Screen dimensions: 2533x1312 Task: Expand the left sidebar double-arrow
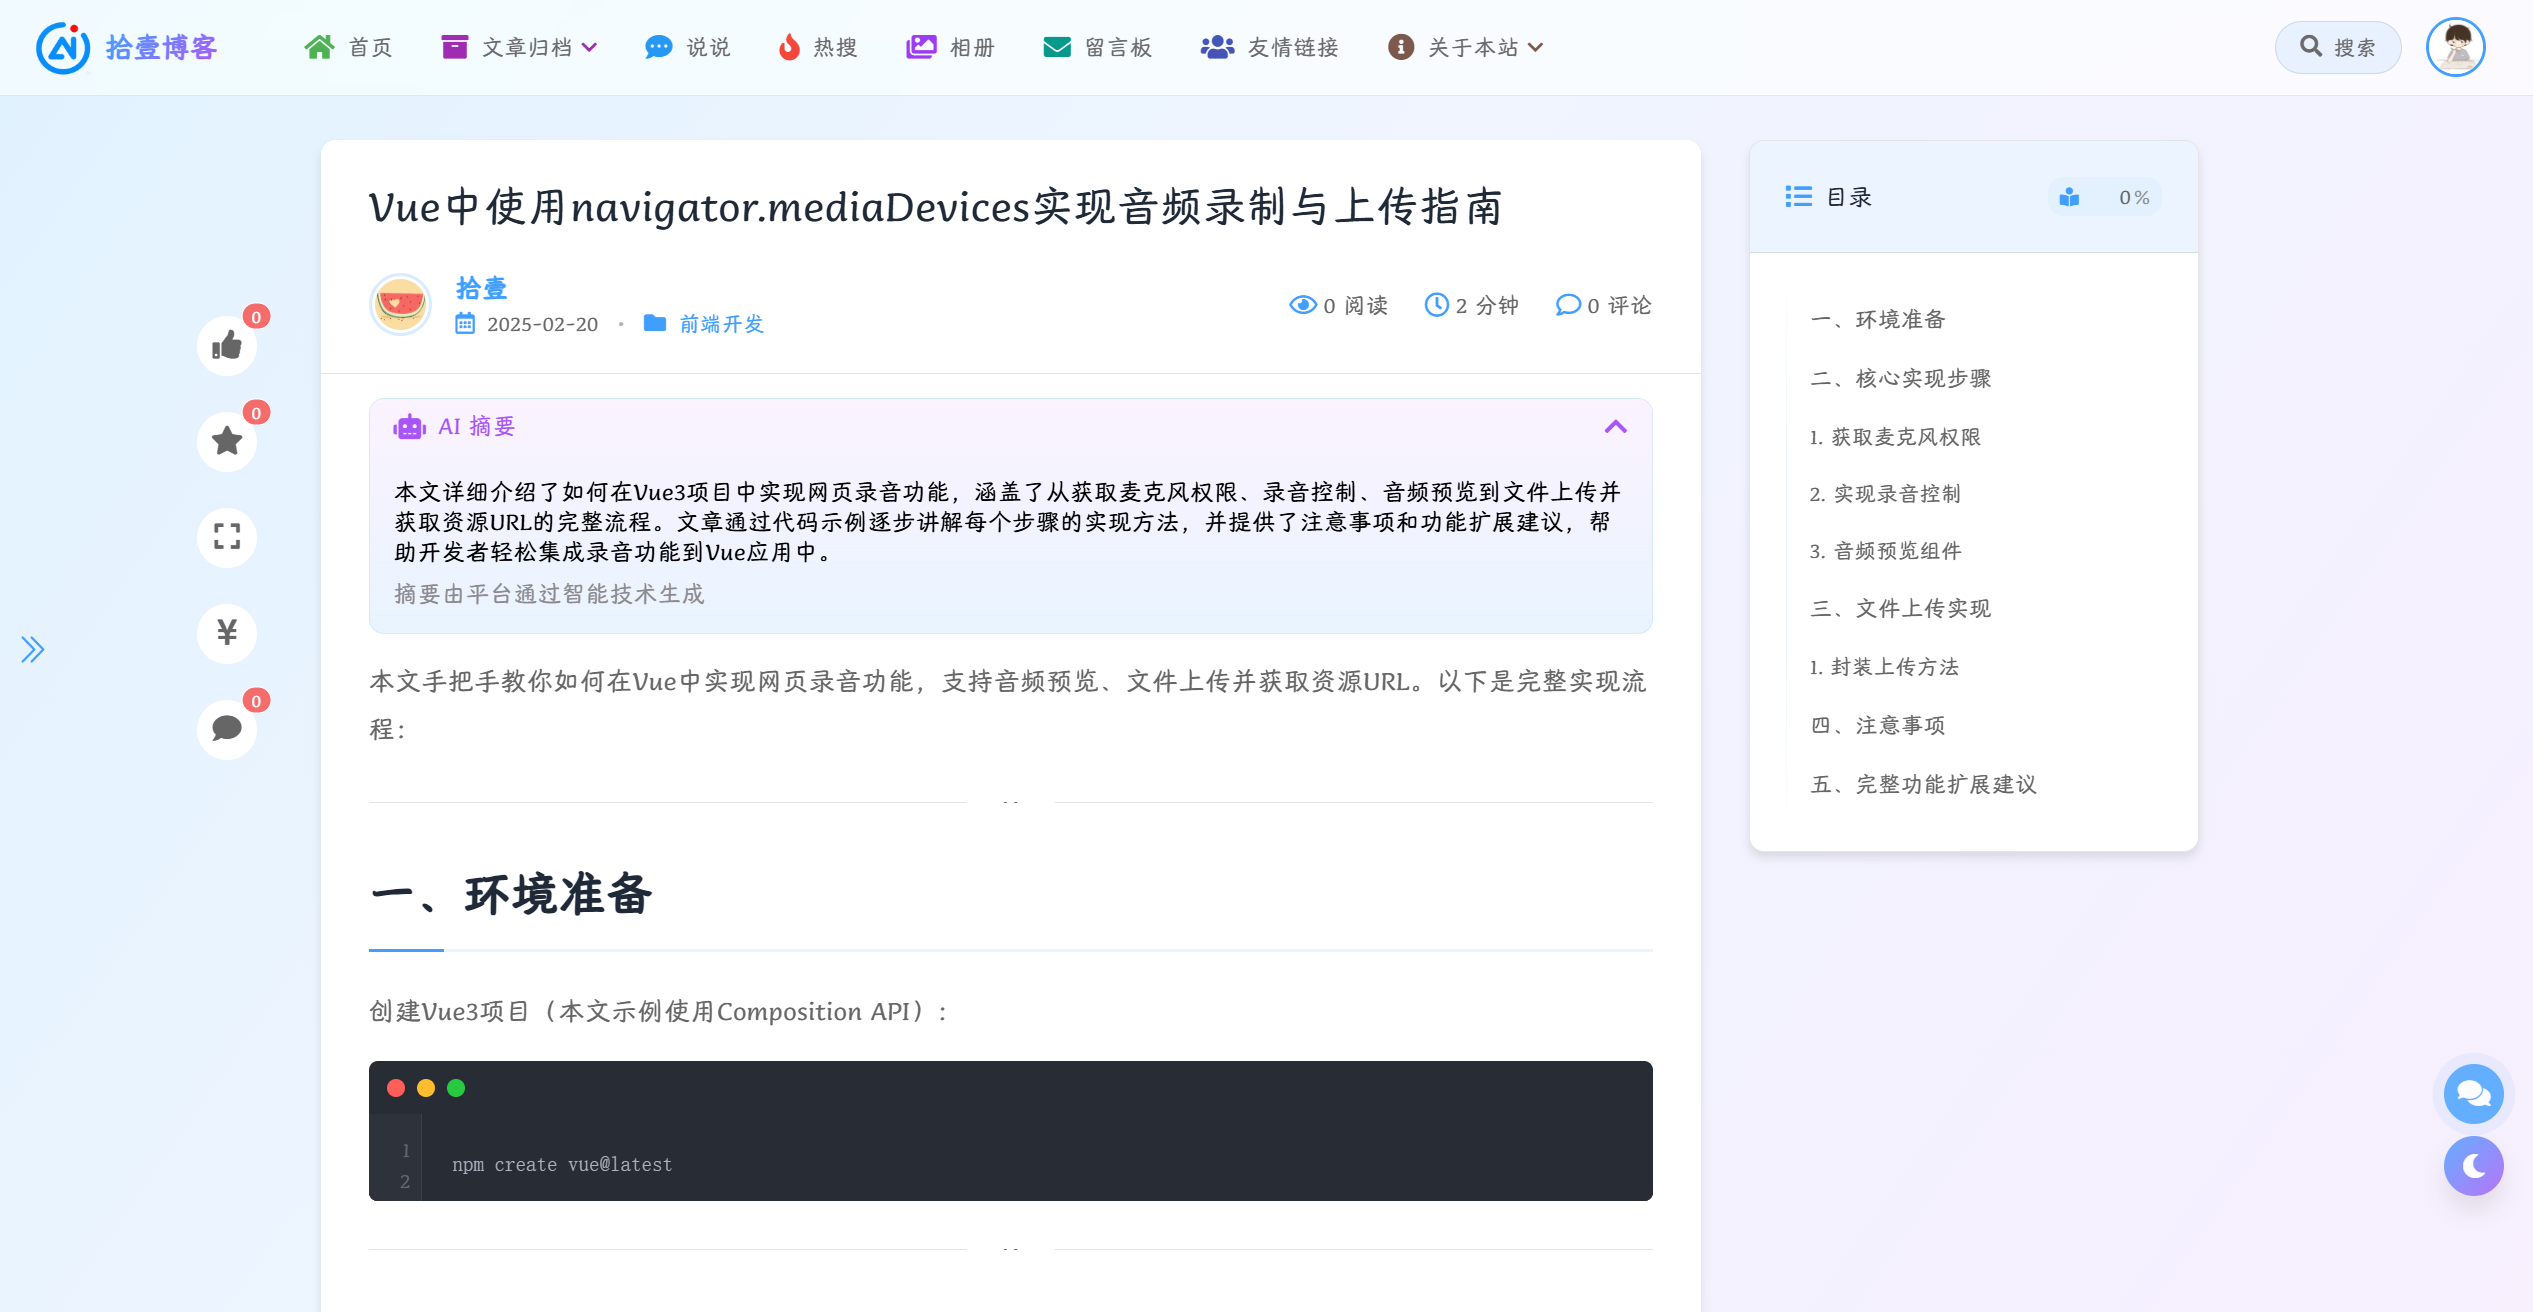pos(33,650)
